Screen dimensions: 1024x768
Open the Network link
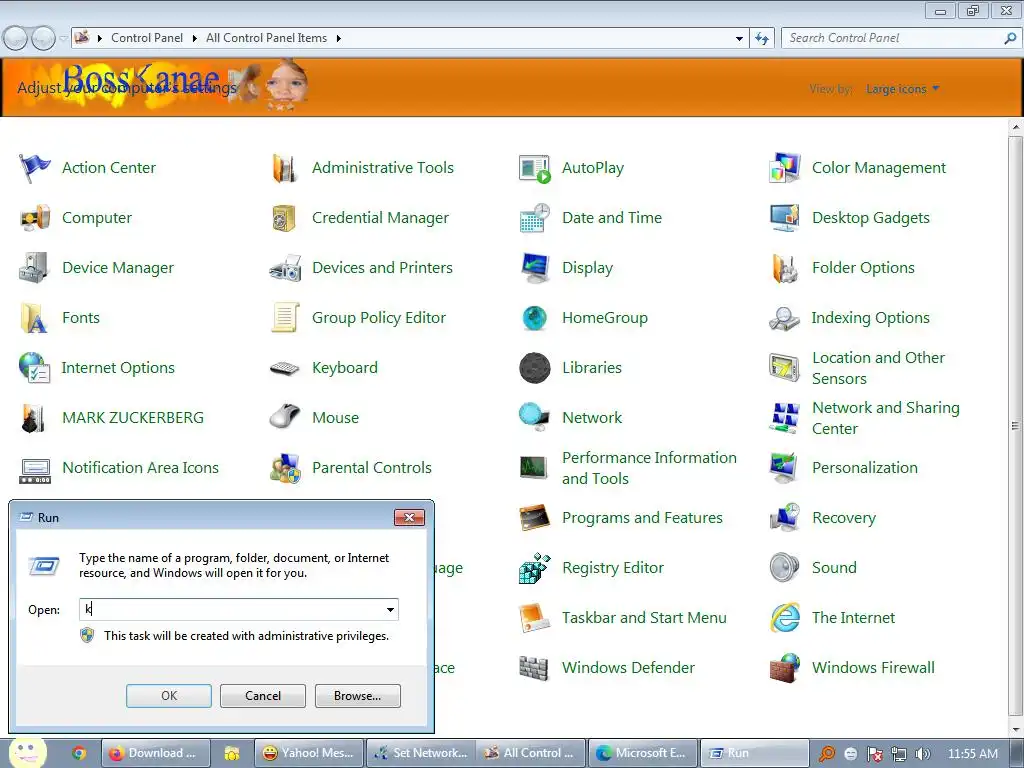pos(592,418)
